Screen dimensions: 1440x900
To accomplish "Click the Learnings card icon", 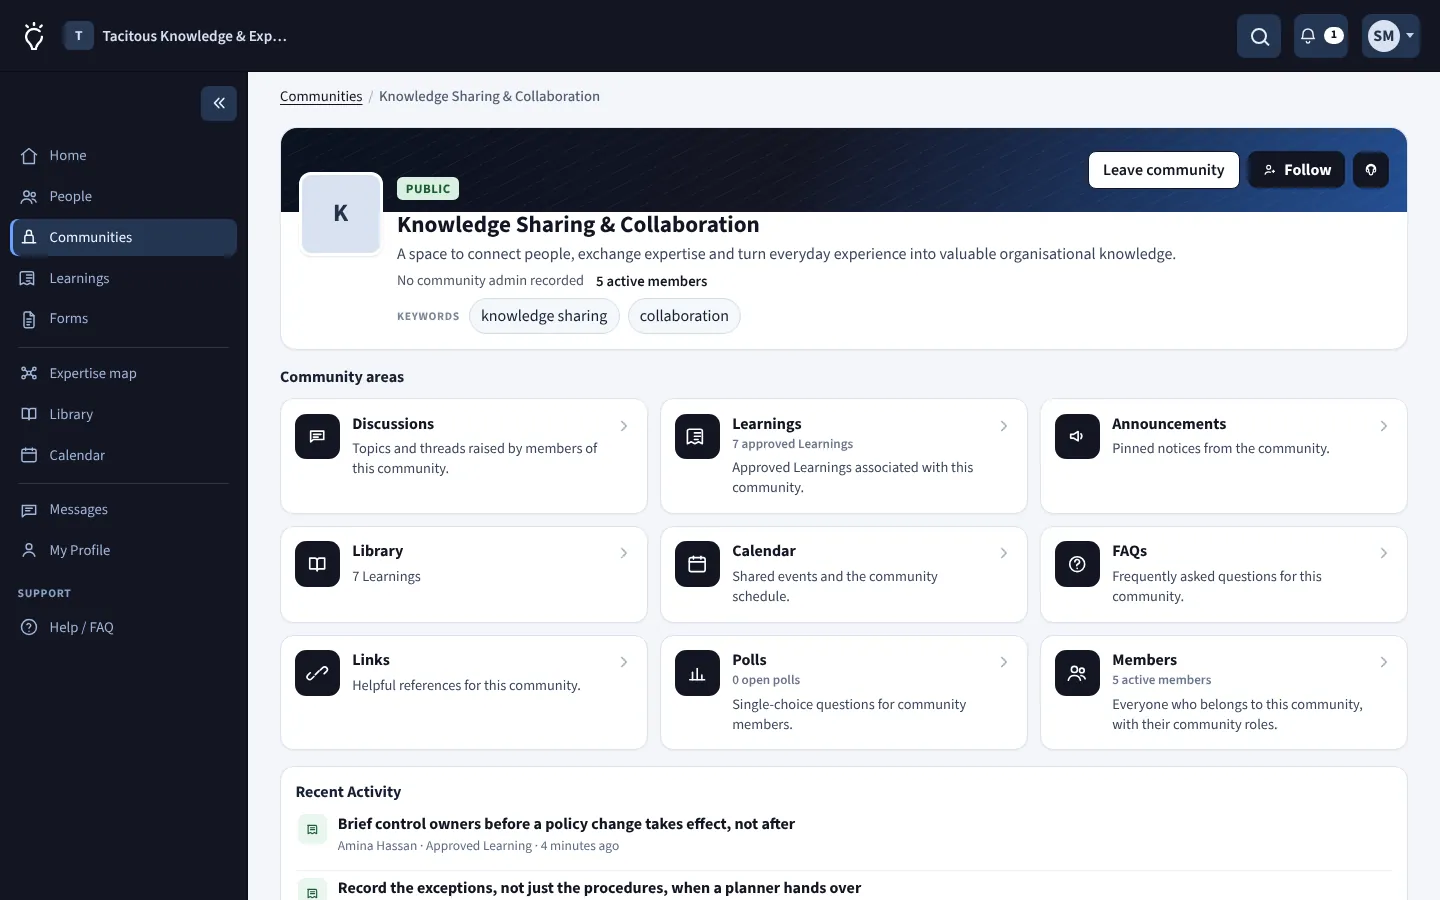I will 697,436.
